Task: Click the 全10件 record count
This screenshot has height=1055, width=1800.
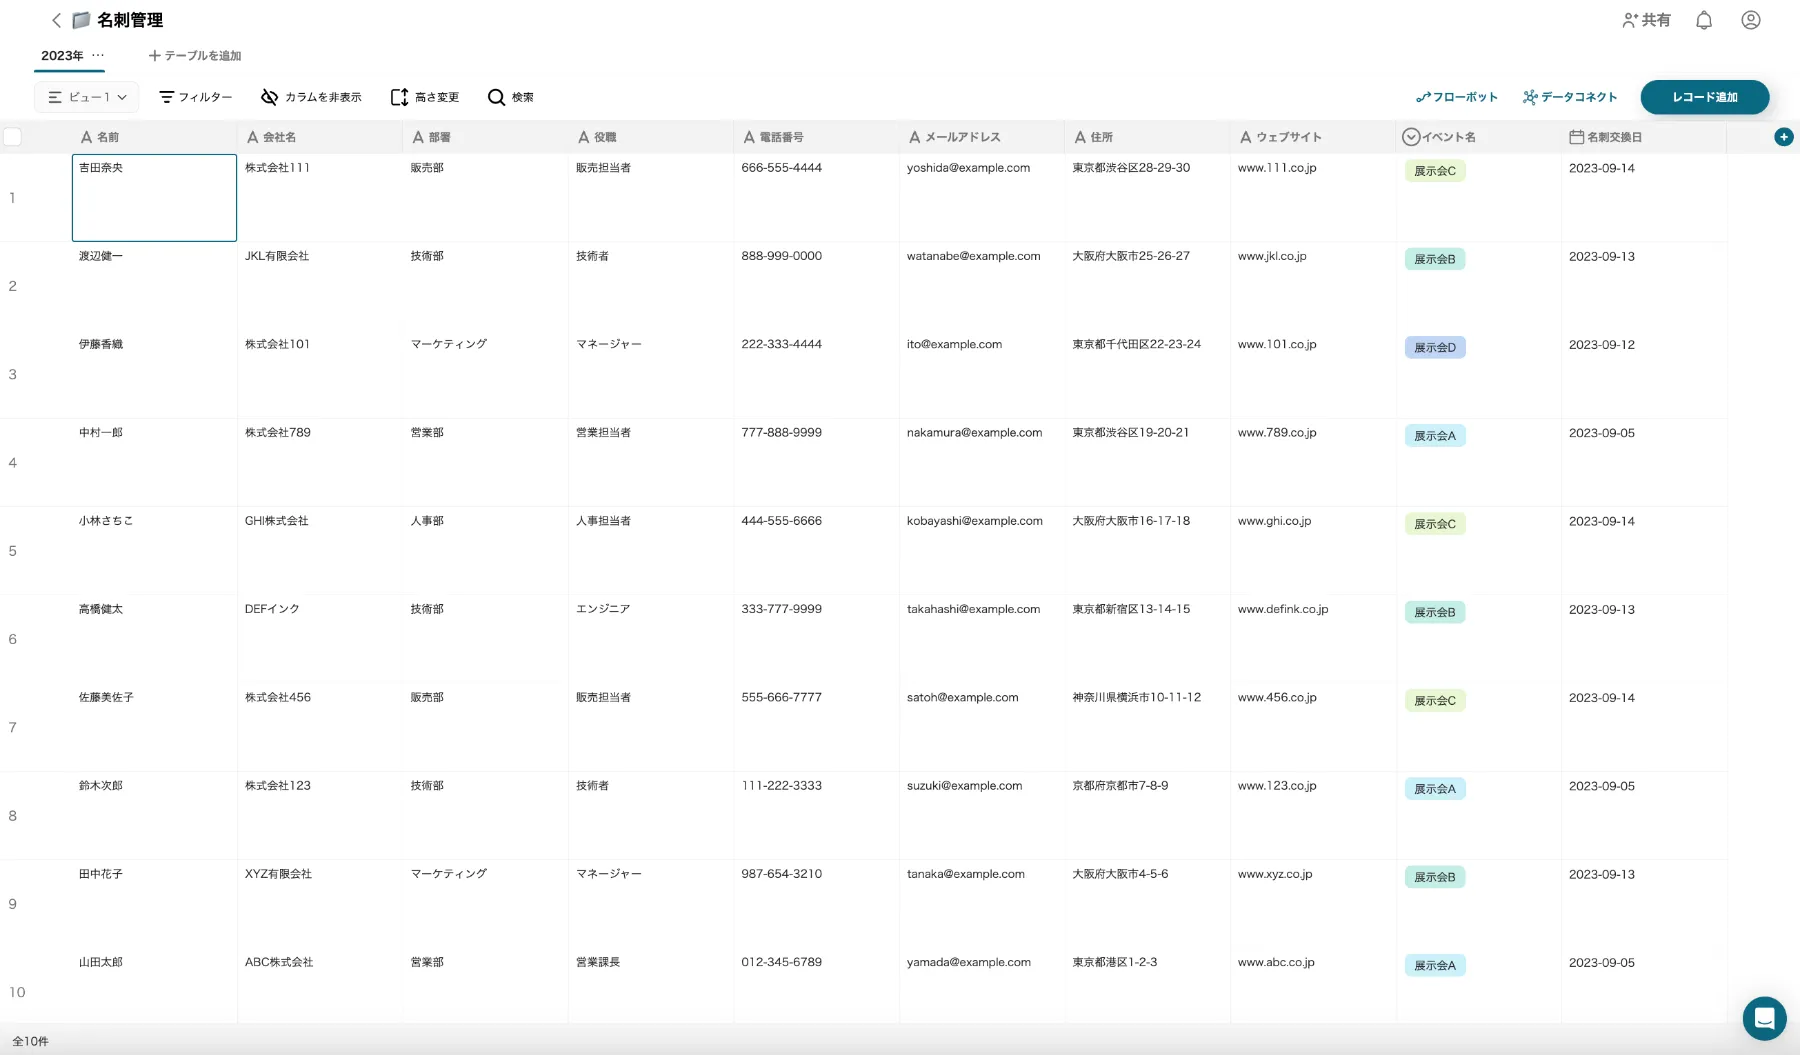Action: coord(30,1041)
